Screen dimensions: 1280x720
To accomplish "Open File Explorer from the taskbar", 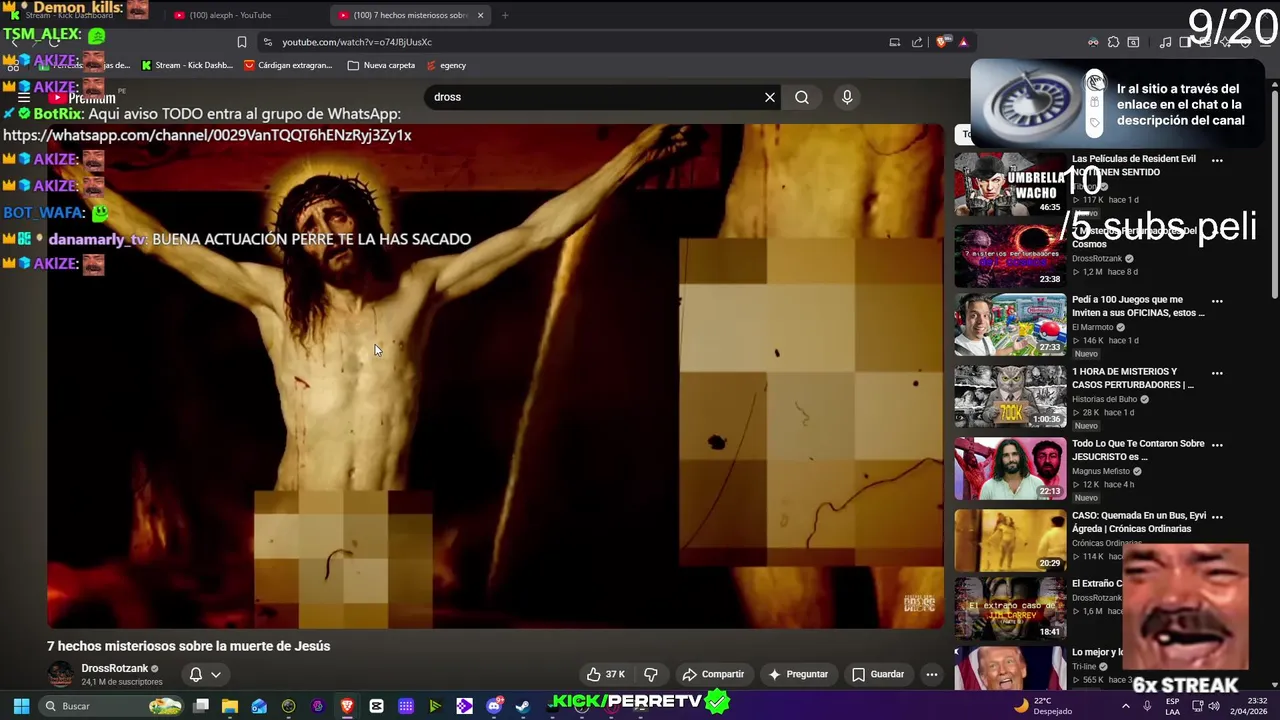I will tap(230, 706).
